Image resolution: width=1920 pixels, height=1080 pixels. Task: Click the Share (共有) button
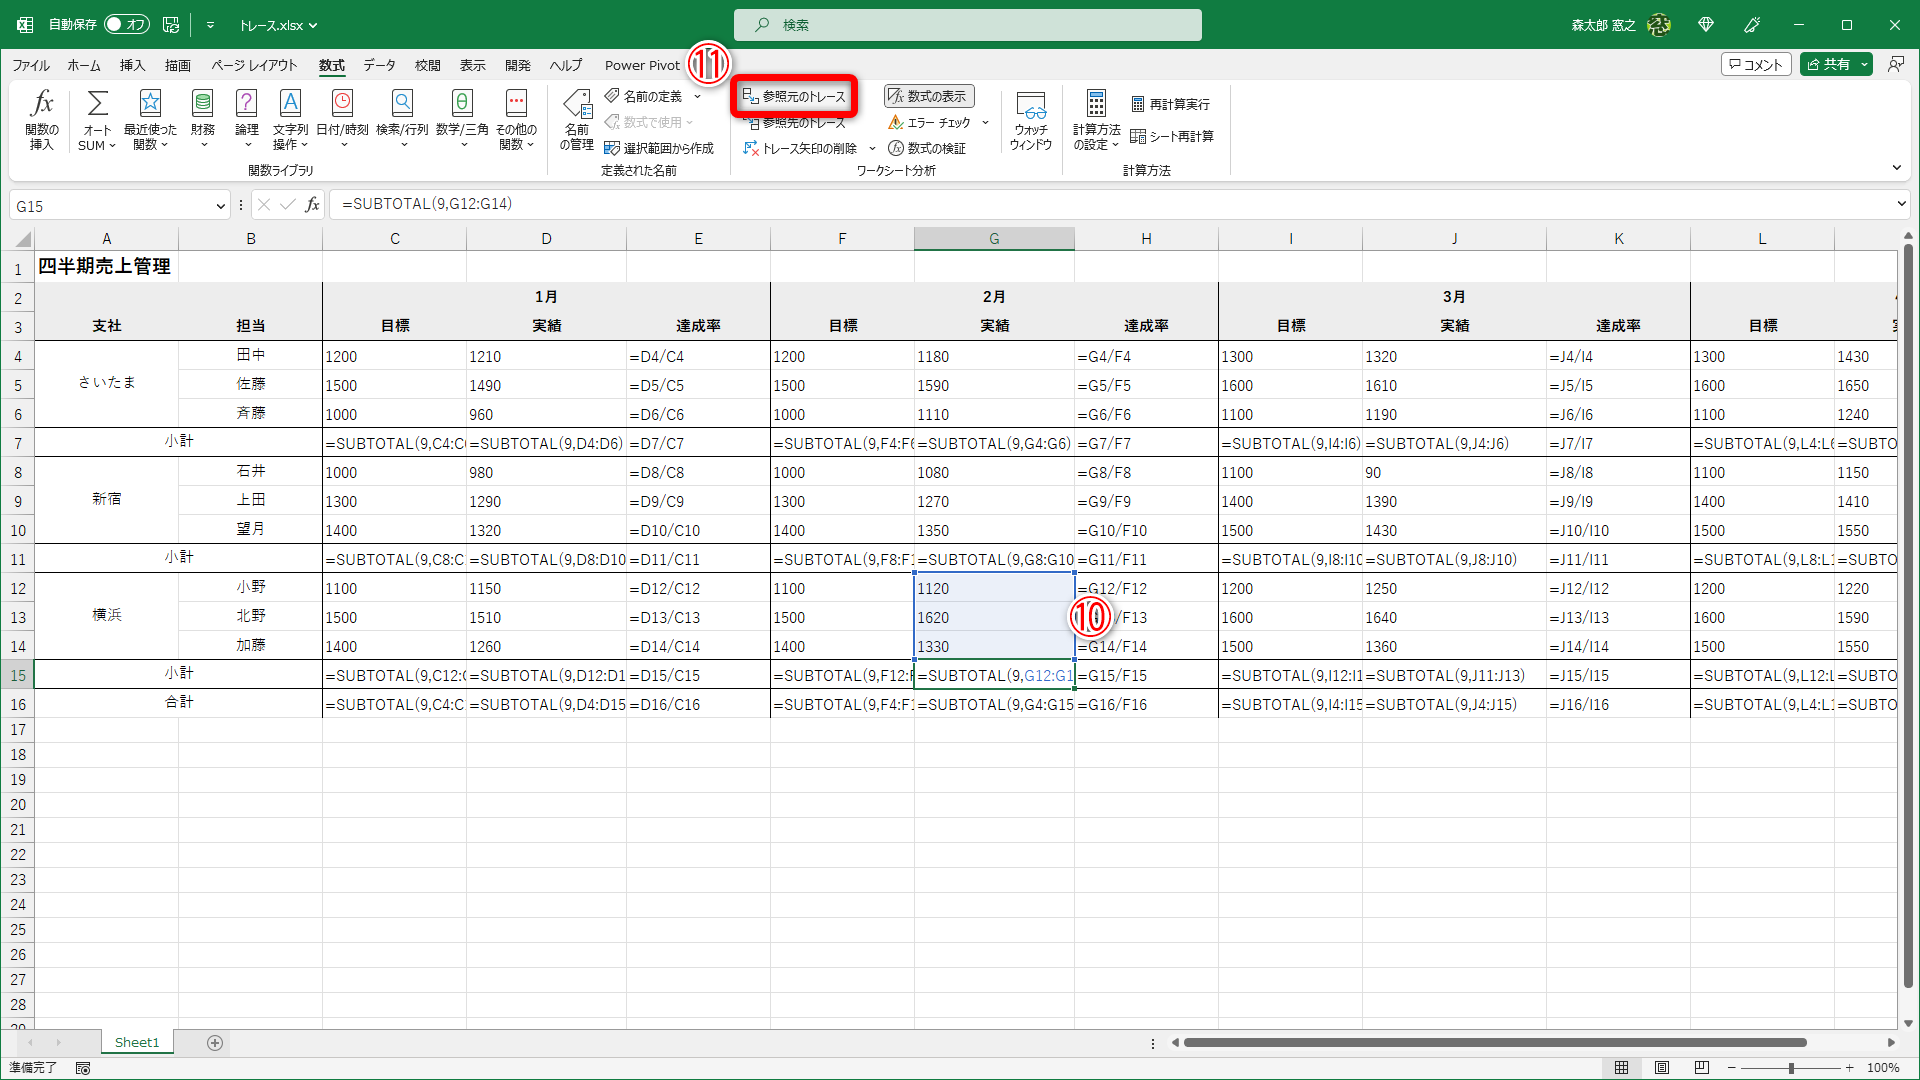[1828, 64]
